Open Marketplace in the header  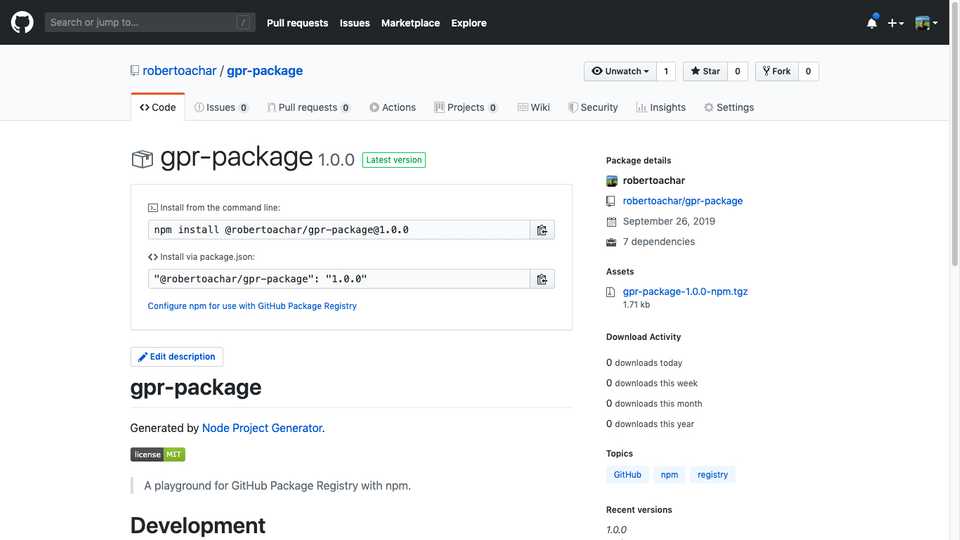410,23
